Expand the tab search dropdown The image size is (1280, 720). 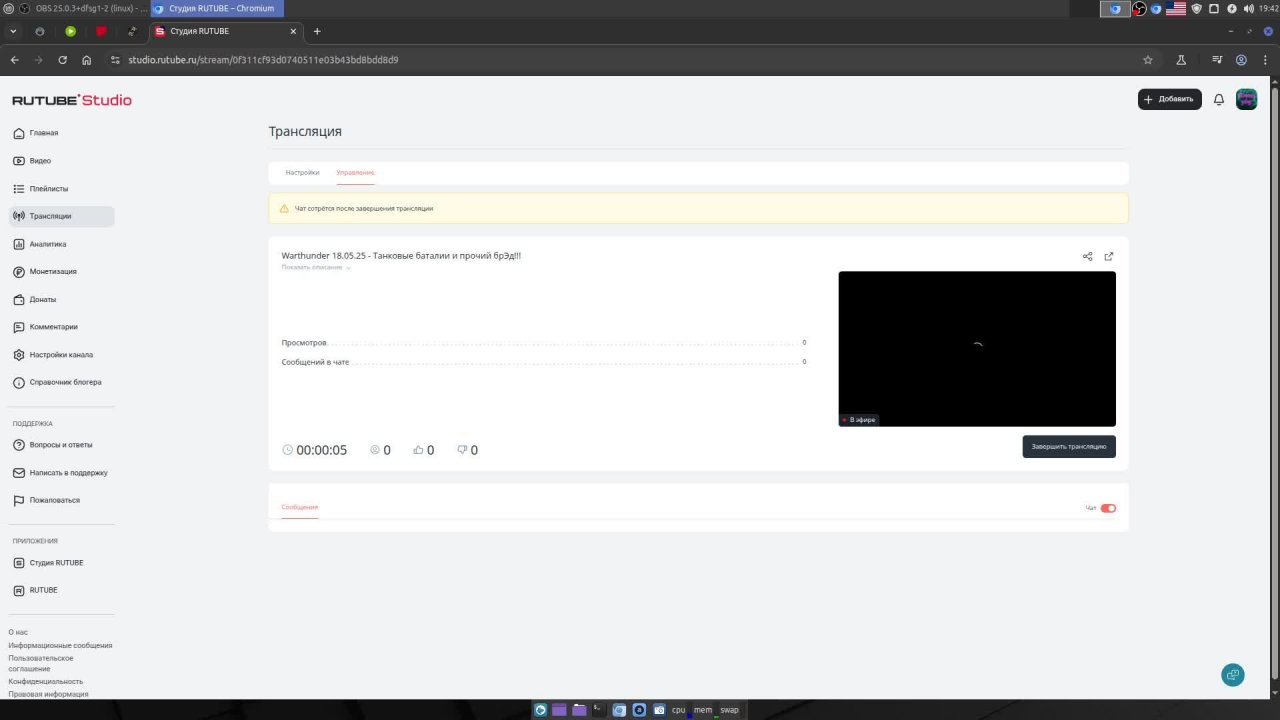click(x=14, y=31)
